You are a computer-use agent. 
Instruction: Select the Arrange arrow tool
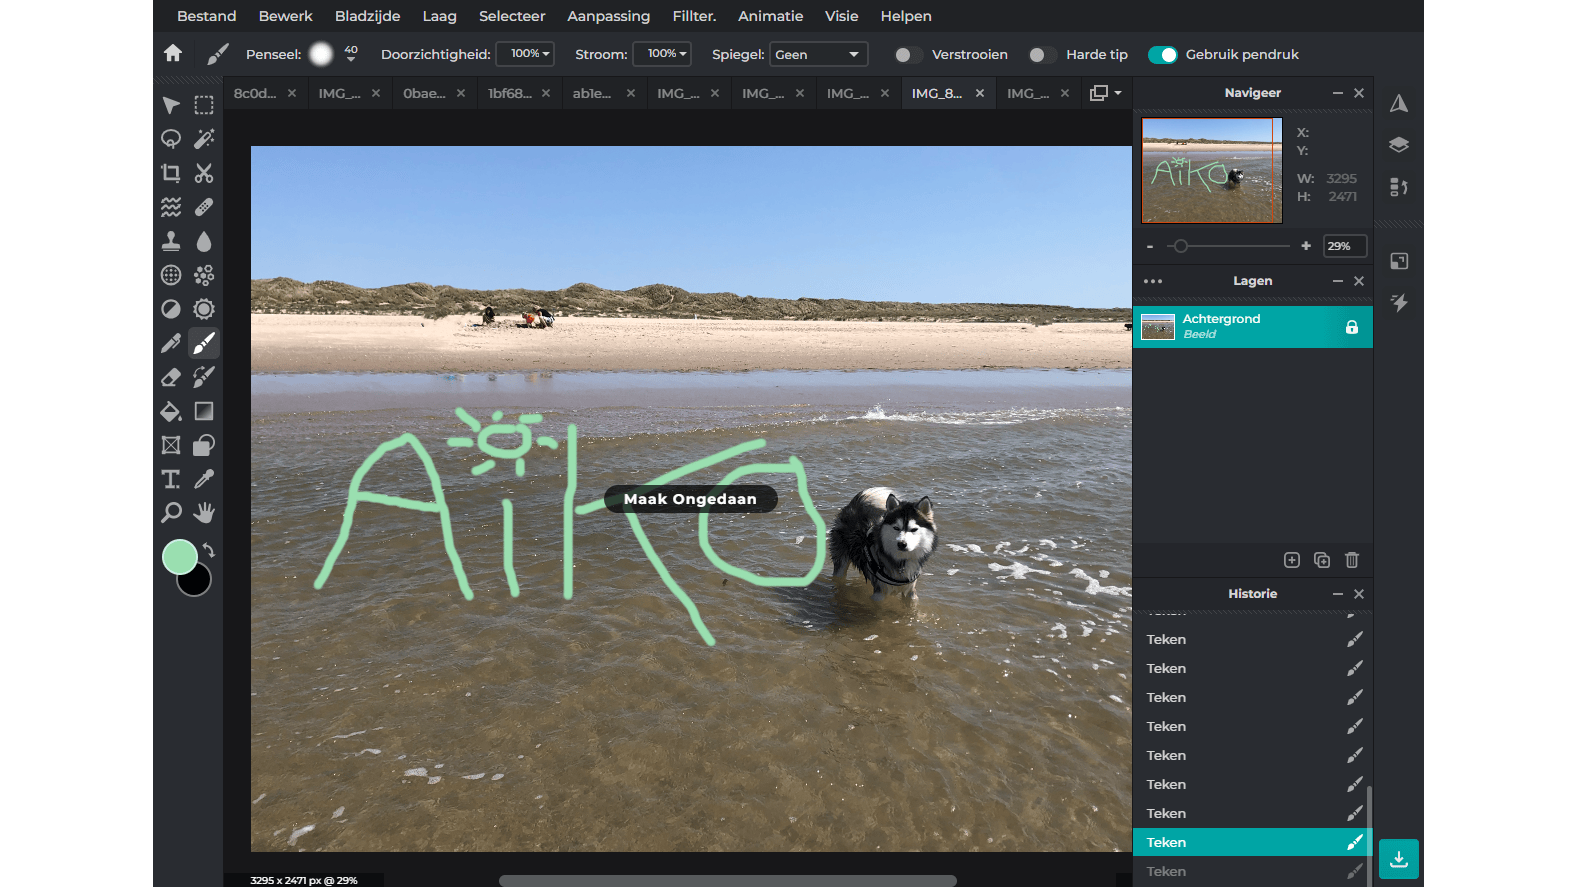tap(171, 105)
